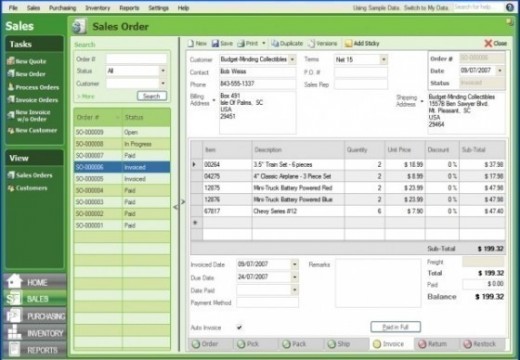Click the Pack workflow step
The height and width of the screenshot is (360, 520).
[294, 344]
